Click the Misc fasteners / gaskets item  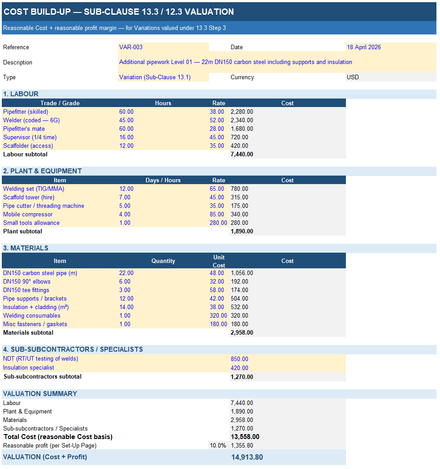pyautogui.click(x=35, y=324)
